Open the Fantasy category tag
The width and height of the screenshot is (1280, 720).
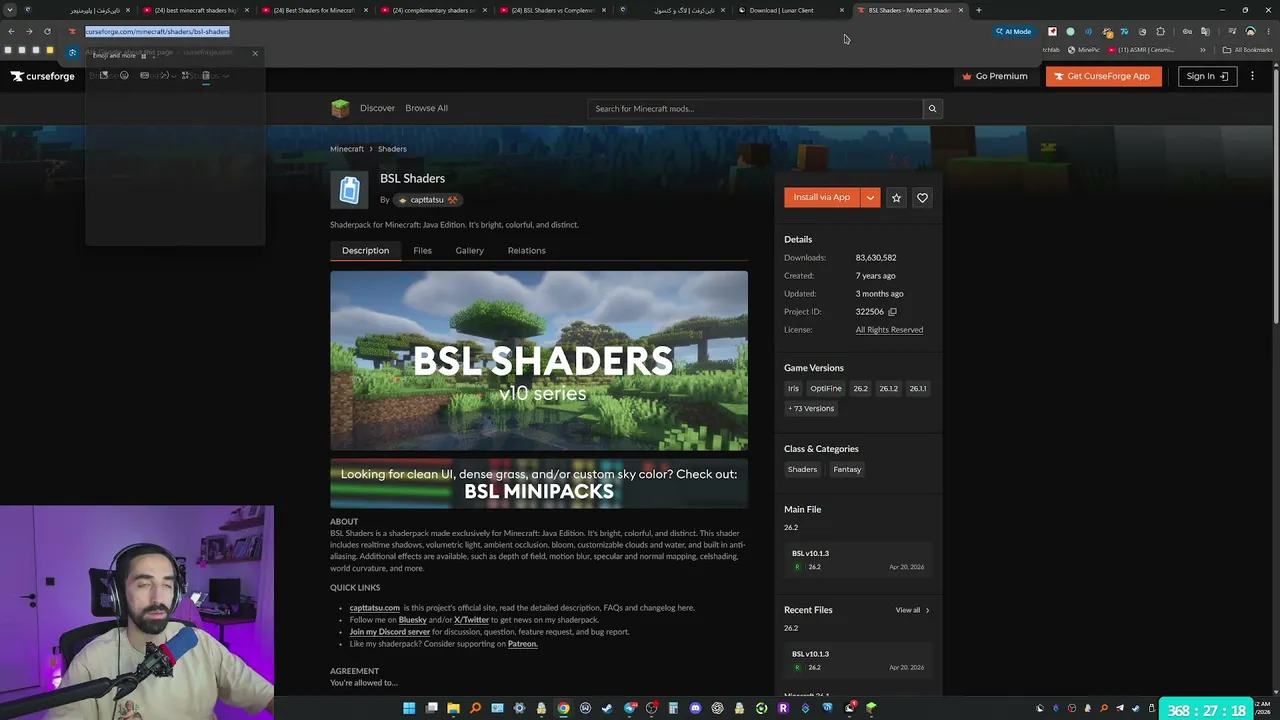(x=847, y=469)
